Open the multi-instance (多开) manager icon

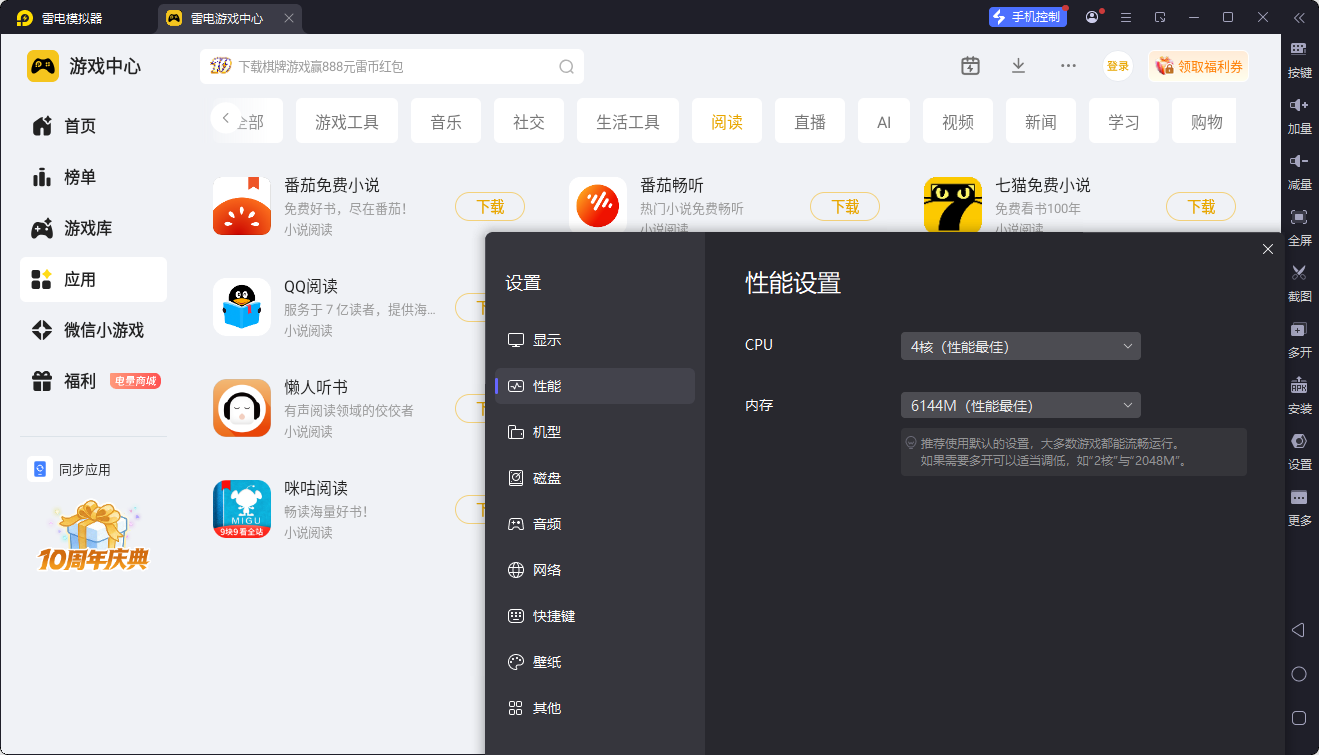coord(1299,330)
